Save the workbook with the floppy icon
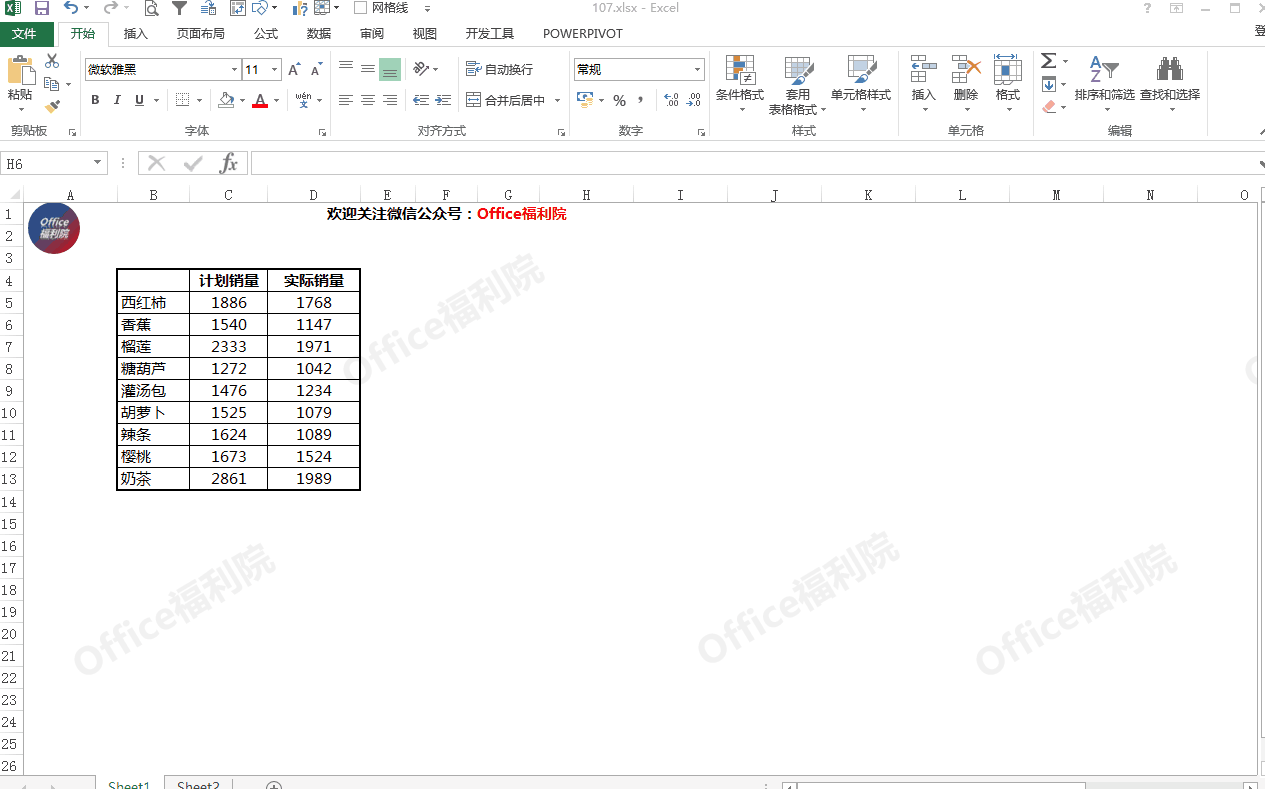 (x=42, y=8)
